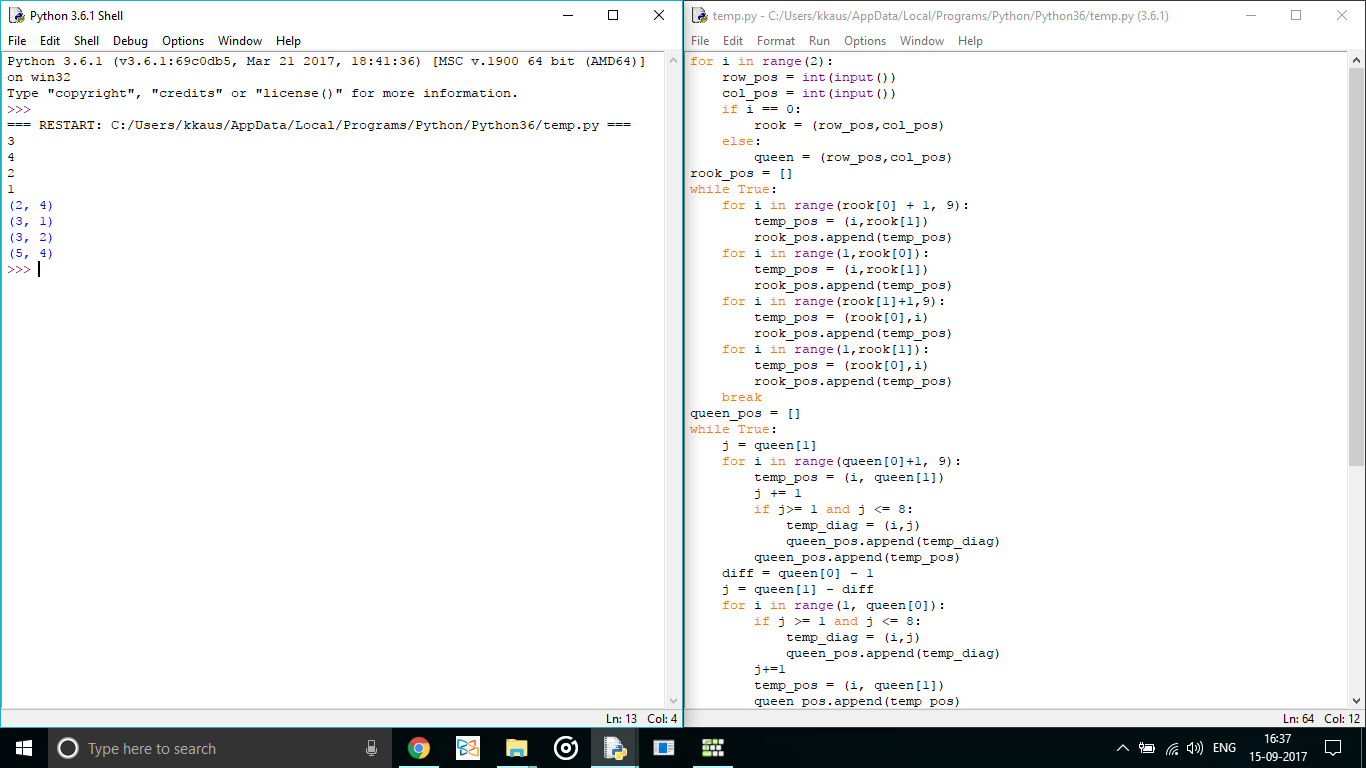Image resolution: width=1366 pixels, height=768 pixels.
Task: Click 'queen = (row_pos,col_pos)' code line
Action: tap(853, 157)
